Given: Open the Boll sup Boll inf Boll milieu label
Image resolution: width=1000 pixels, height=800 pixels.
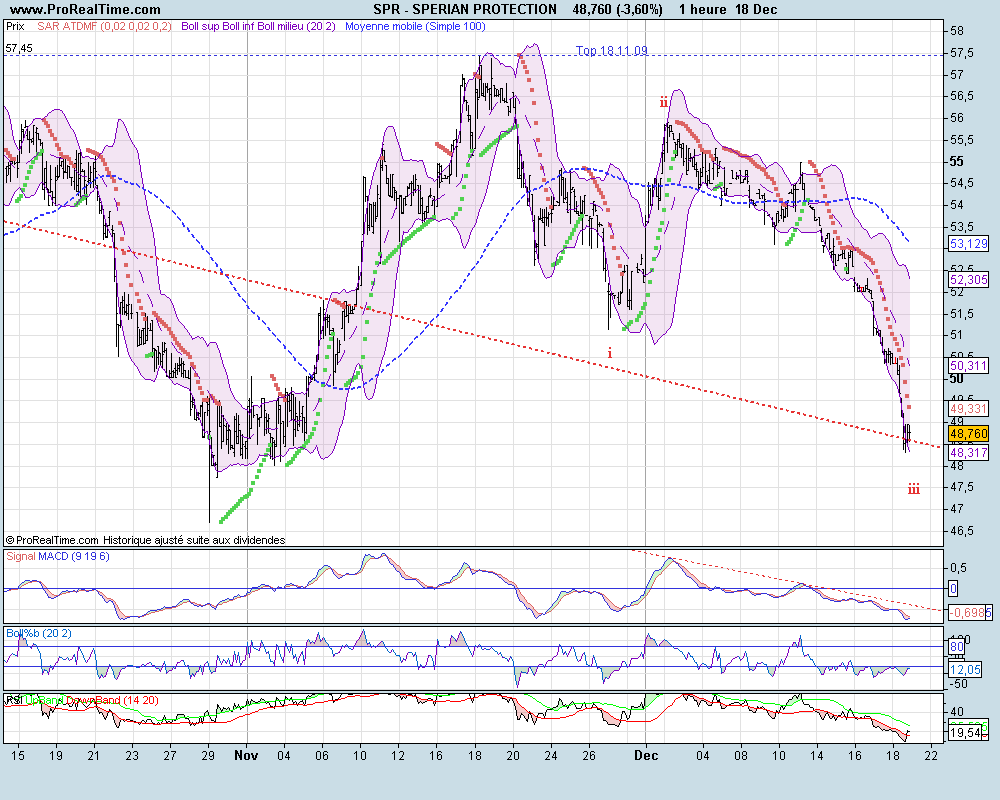Looking at the screenshot, I should tap(258, 27).
